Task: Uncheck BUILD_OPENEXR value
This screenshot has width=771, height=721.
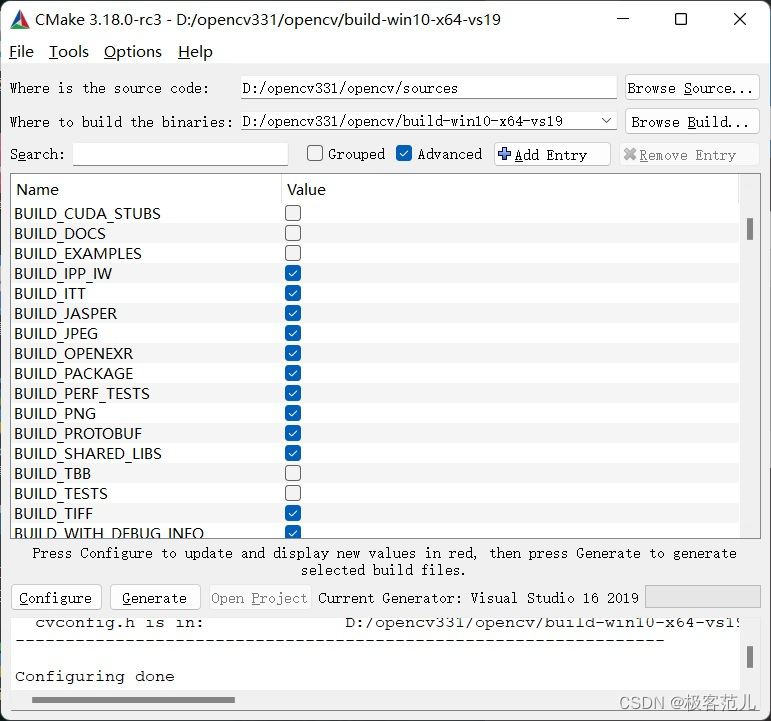Action: (293, 353)
